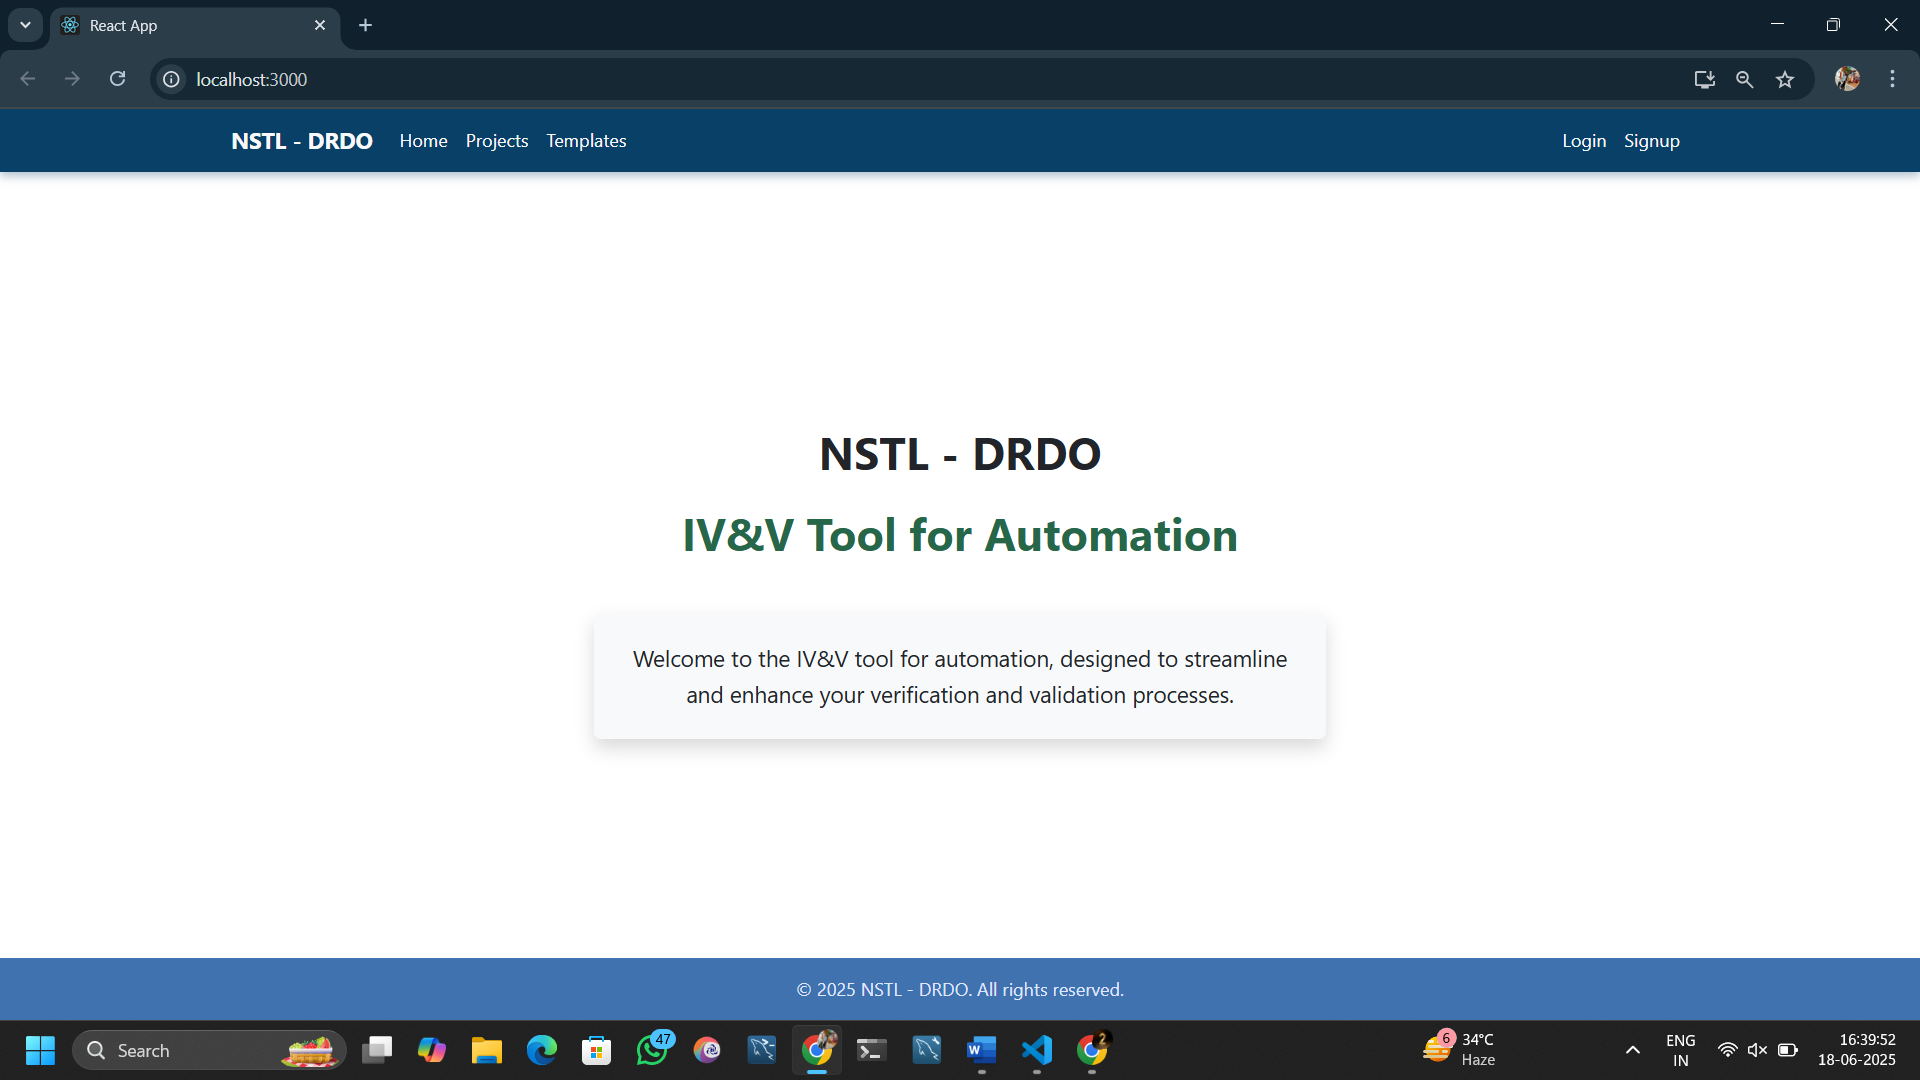Go back using the browser back arrow
This screenshot has width=1920, height=1080.
tap(27, 79)
